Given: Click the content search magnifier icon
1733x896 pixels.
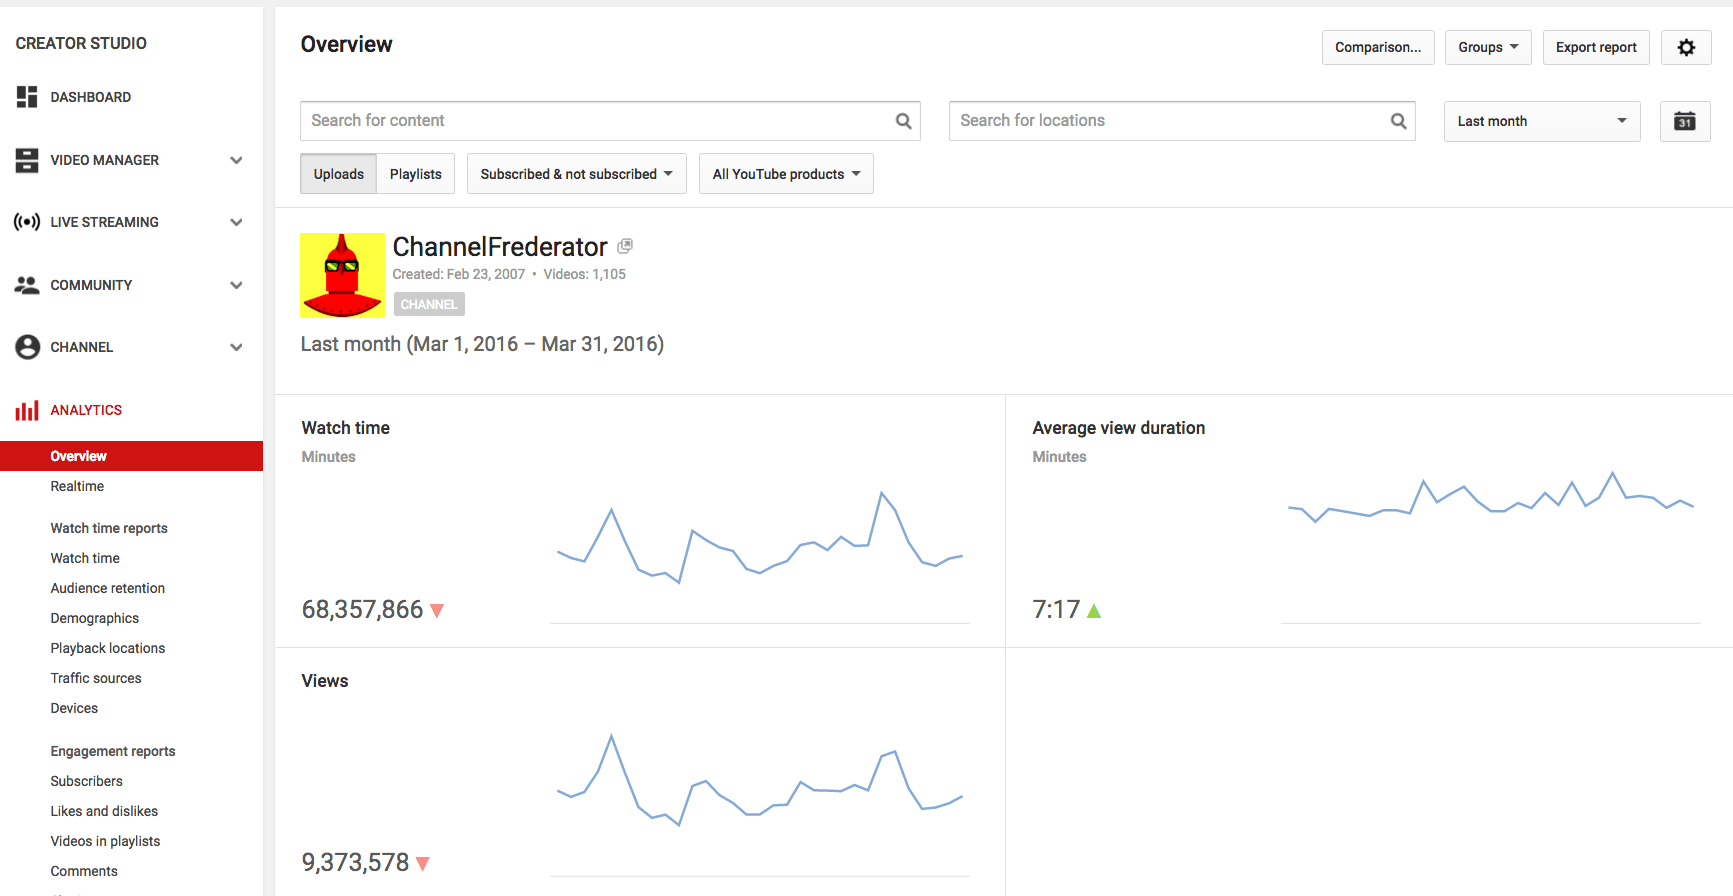Looking at the screenshot, I should click(903, 121).
